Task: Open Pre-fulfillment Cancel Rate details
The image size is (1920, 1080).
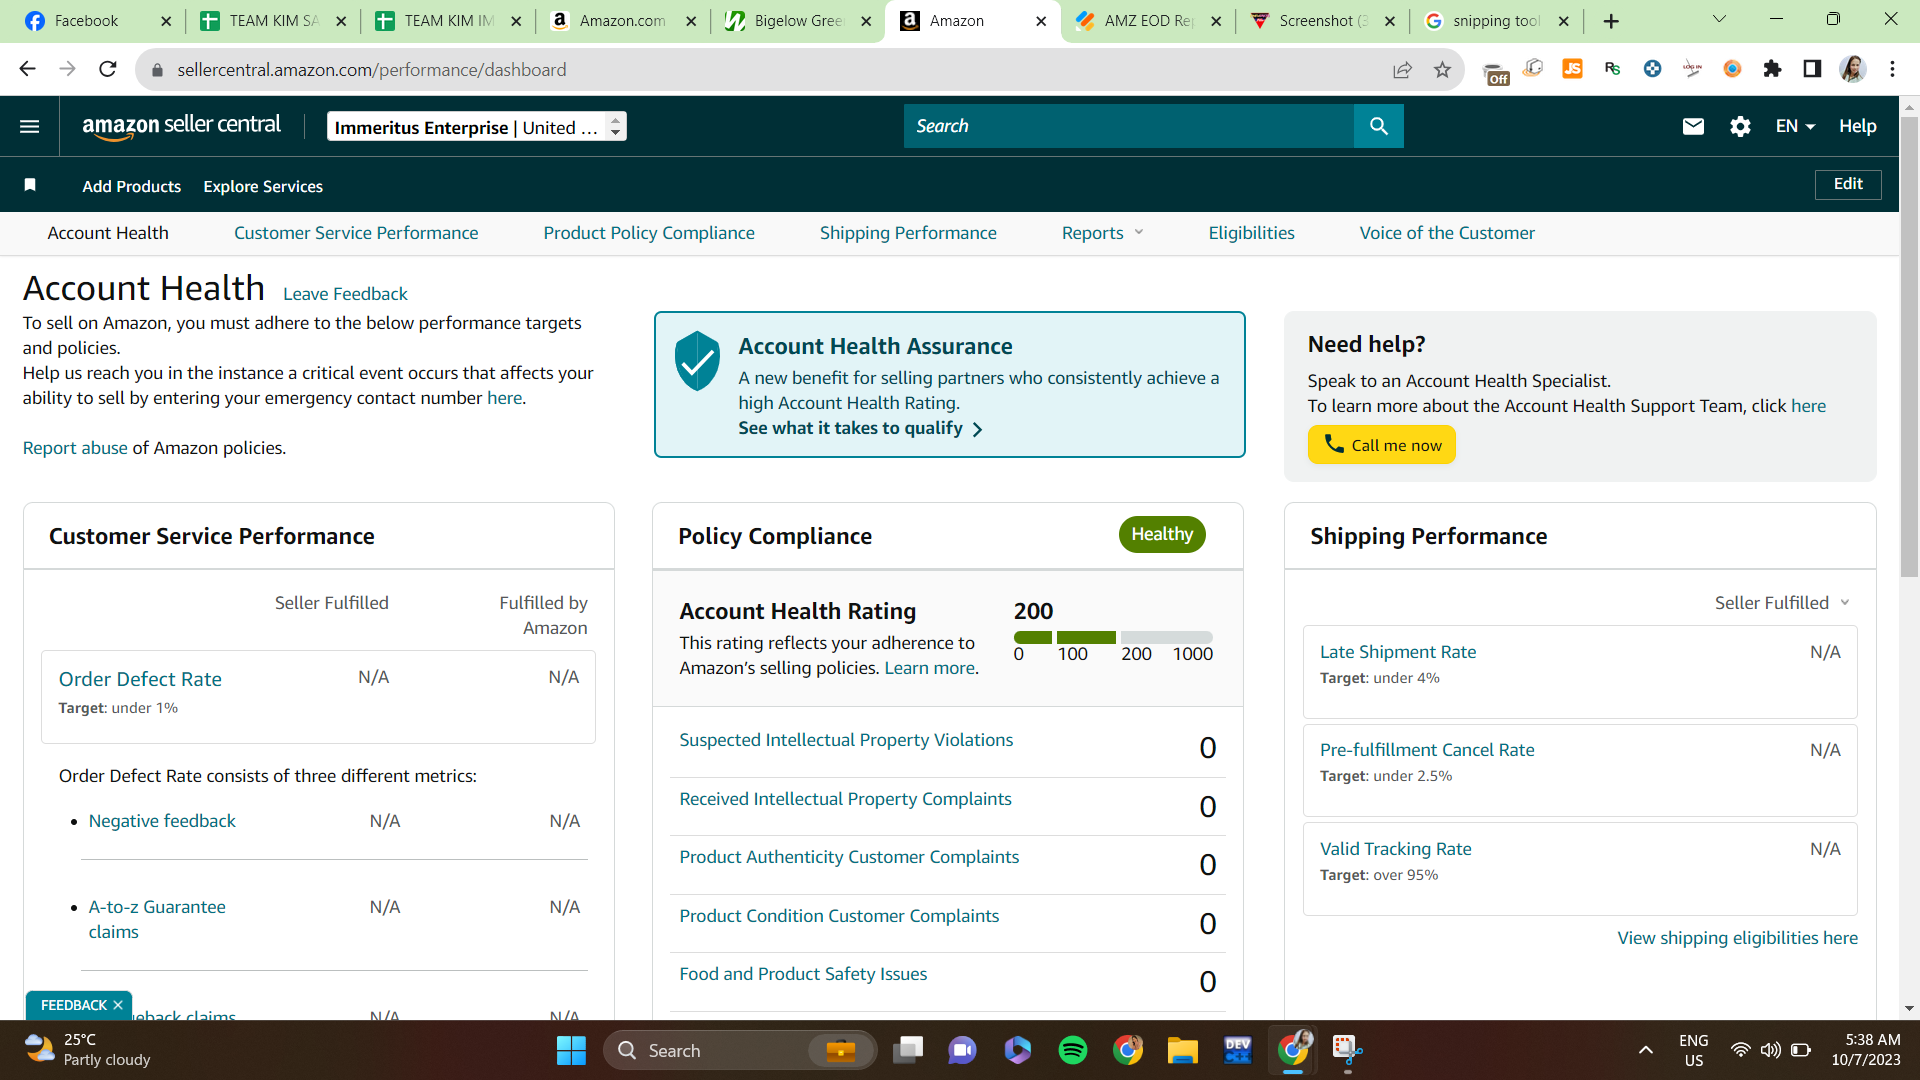Action: click(1427, 750)
